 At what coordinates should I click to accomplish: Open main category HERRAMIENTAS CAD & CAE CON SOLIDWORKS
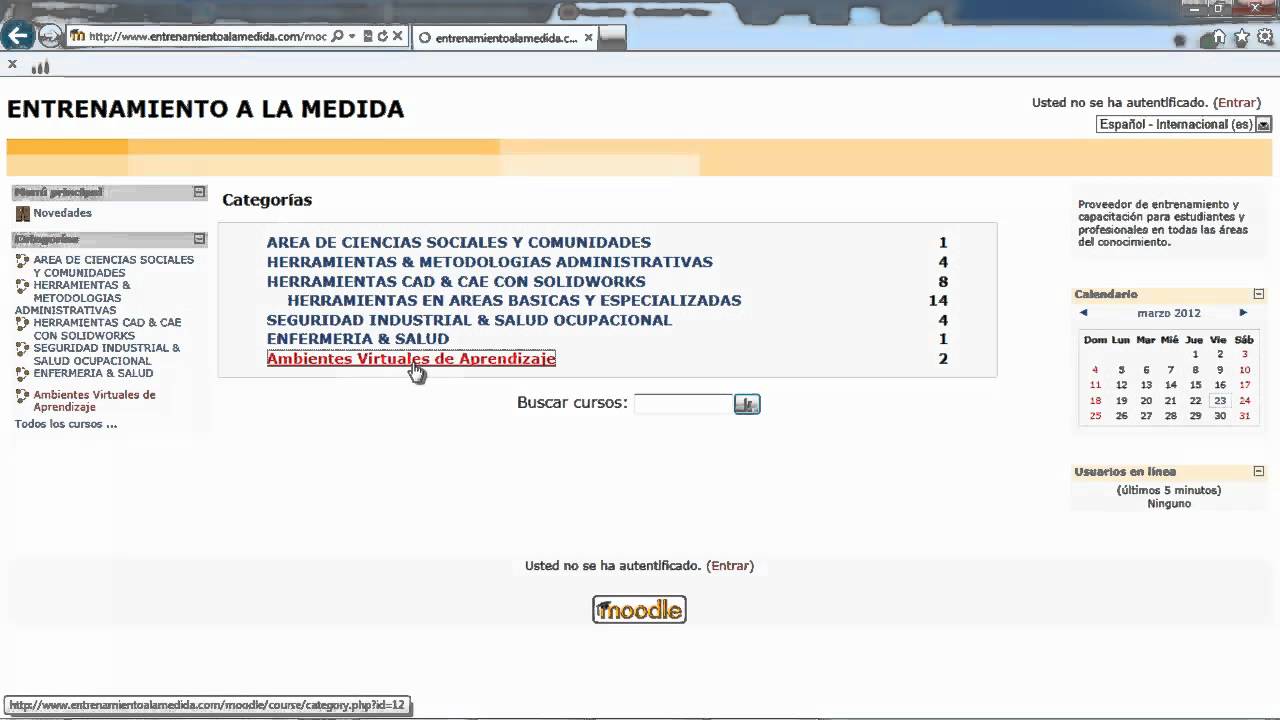(x=456, y=282)
